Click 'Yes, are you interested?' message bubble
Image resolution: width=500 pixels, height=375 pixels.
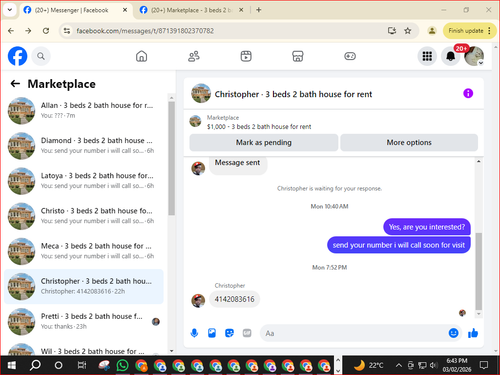click(427, 227)
